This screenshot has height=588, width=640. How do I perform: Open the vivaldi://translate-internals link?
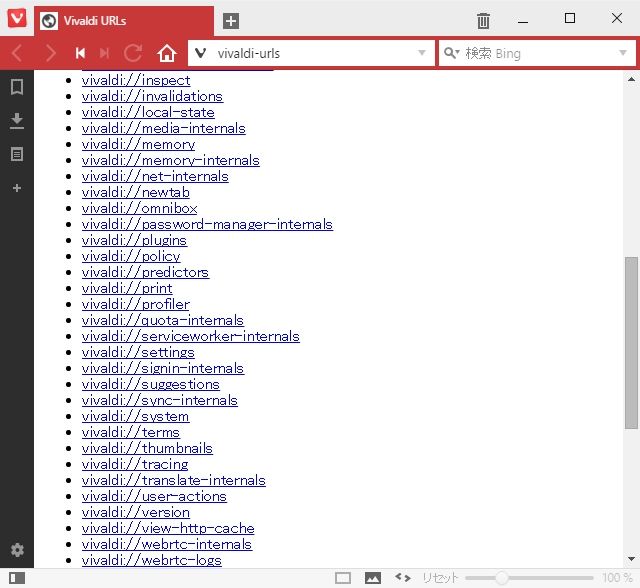coord(173,480)
